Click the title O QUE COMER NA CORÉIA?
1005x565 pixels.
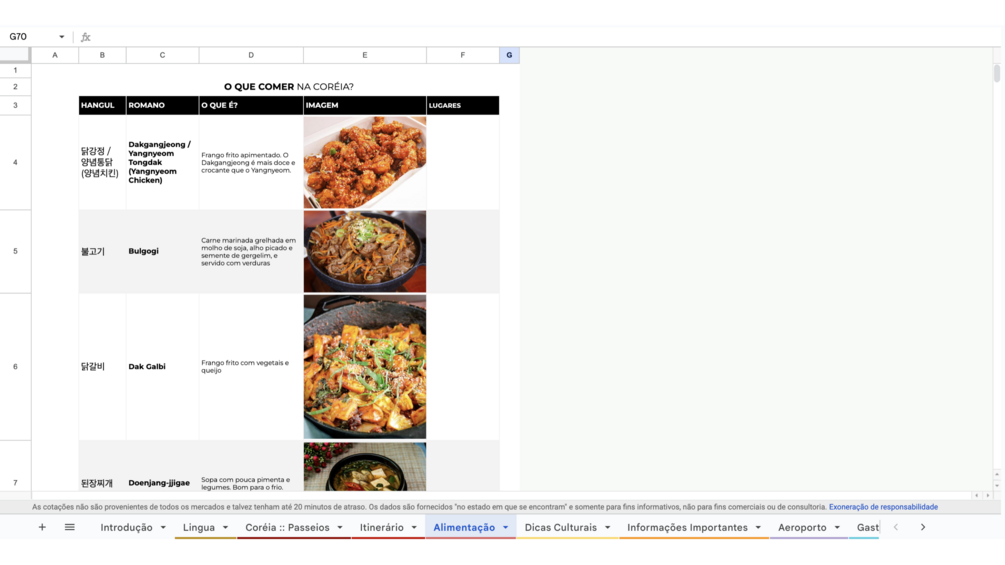pyautogui.click(x=288, y=86)
